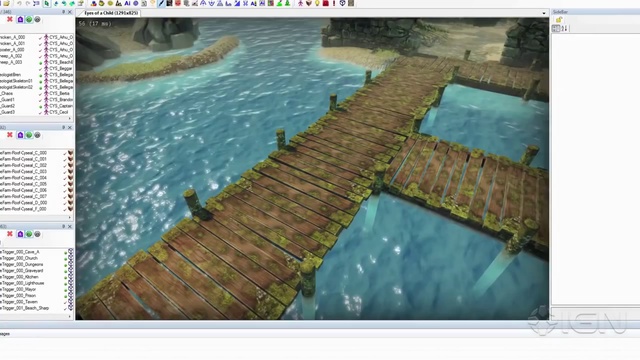Click green circle icon in Farm-Roof list panel

tap(29, 135)
